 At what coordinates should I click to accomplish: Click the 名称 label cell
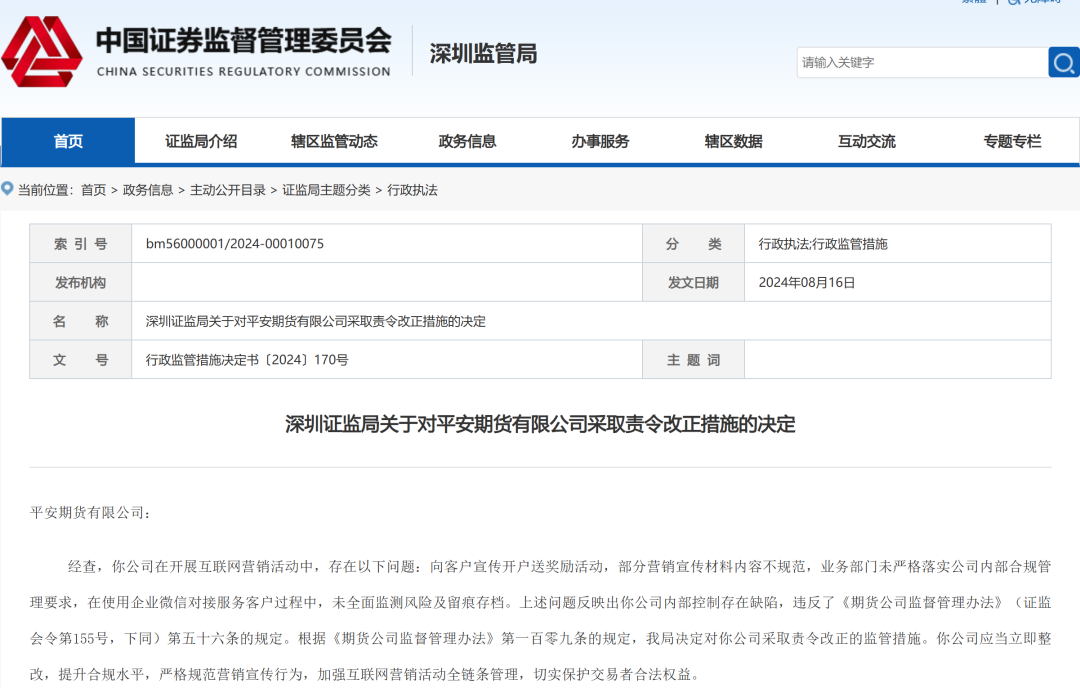click(x=81, y=321)
